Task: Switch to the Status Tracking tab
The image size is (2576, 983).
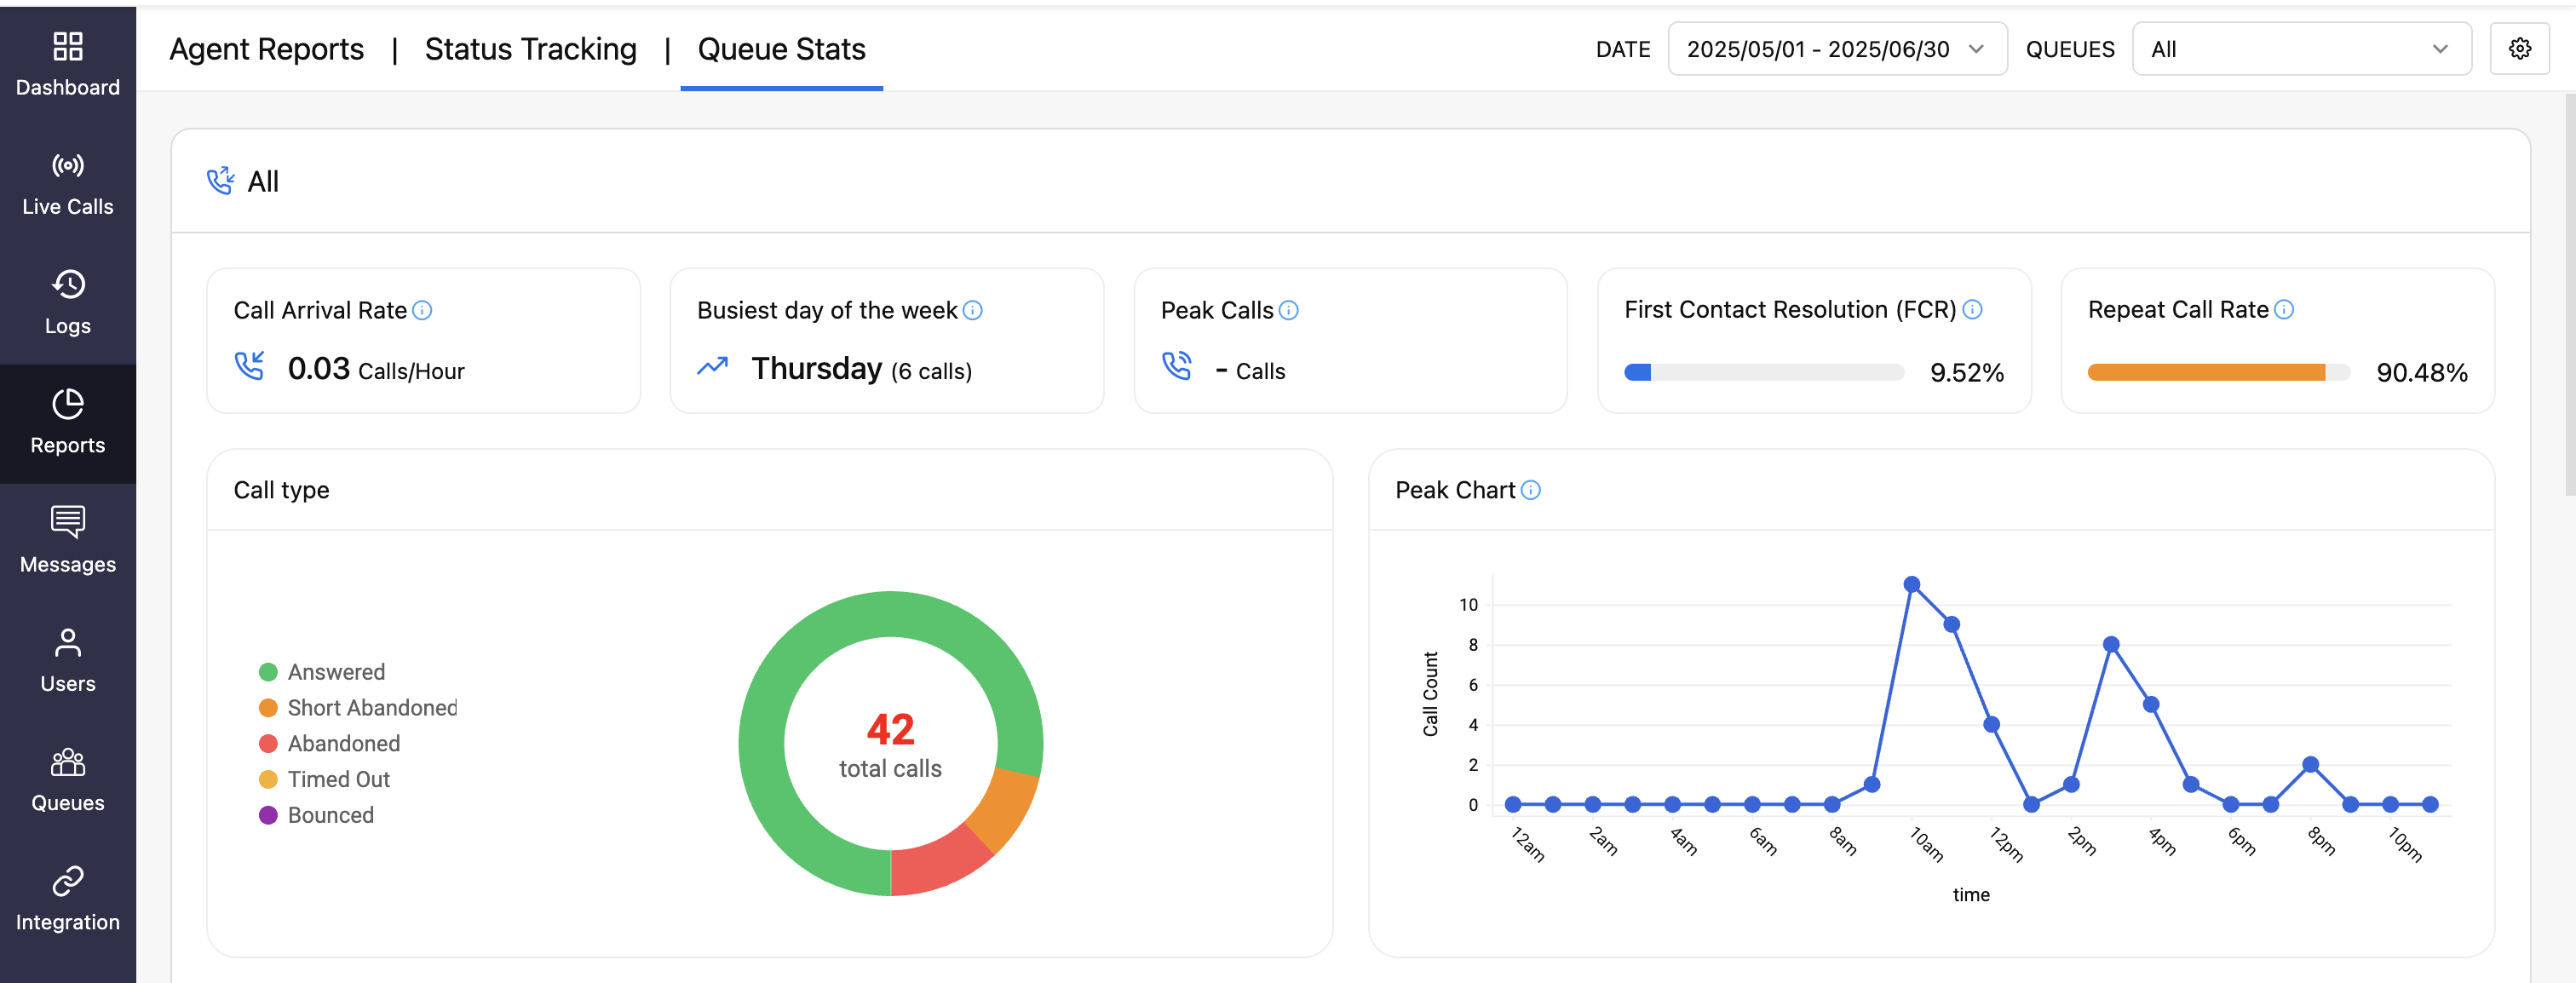Action: click(x=530, y=49)
